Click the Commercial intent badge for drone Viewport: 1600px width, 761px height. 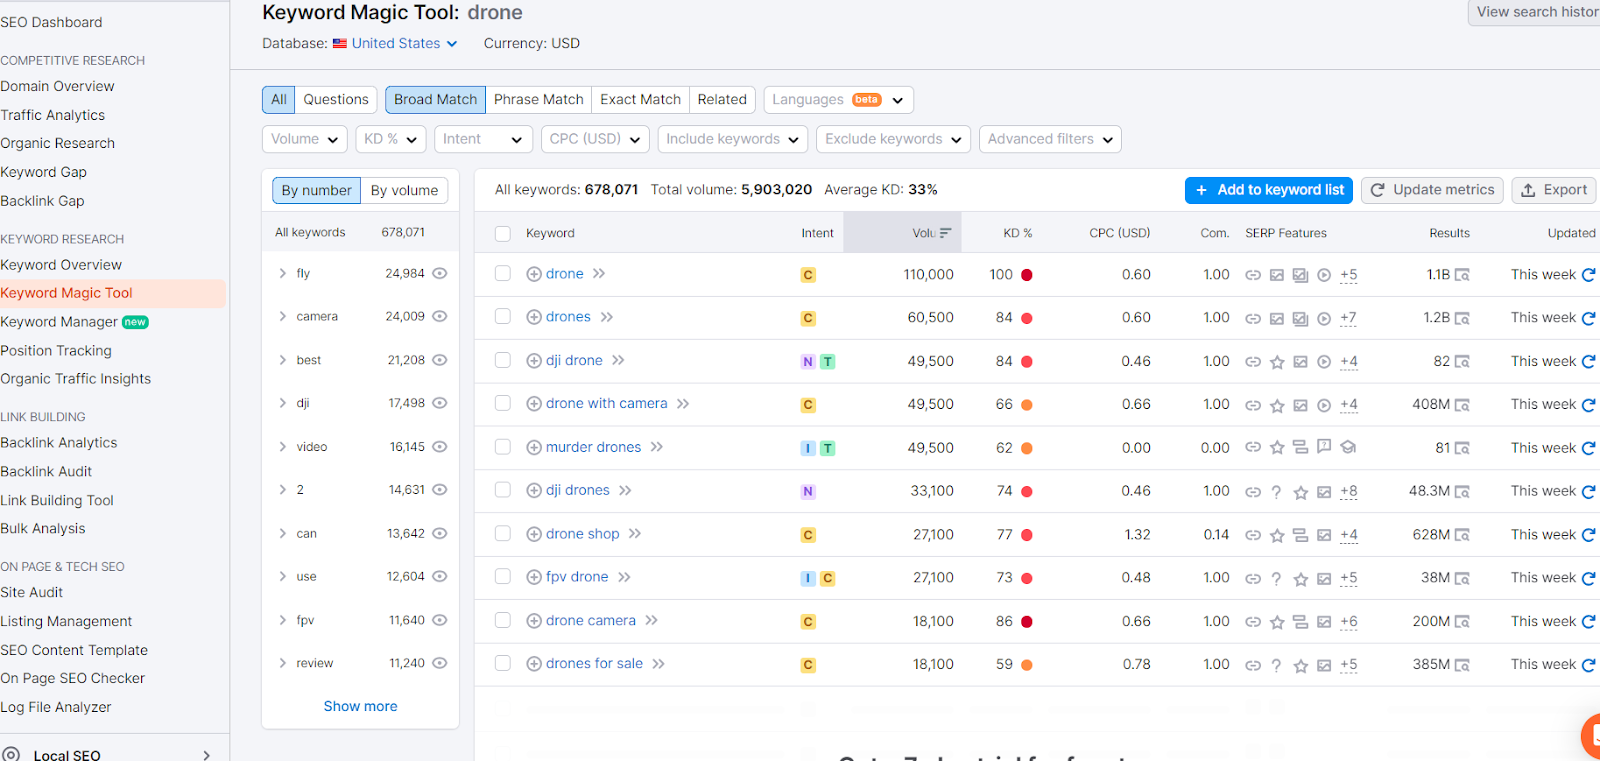pos(808,275)
